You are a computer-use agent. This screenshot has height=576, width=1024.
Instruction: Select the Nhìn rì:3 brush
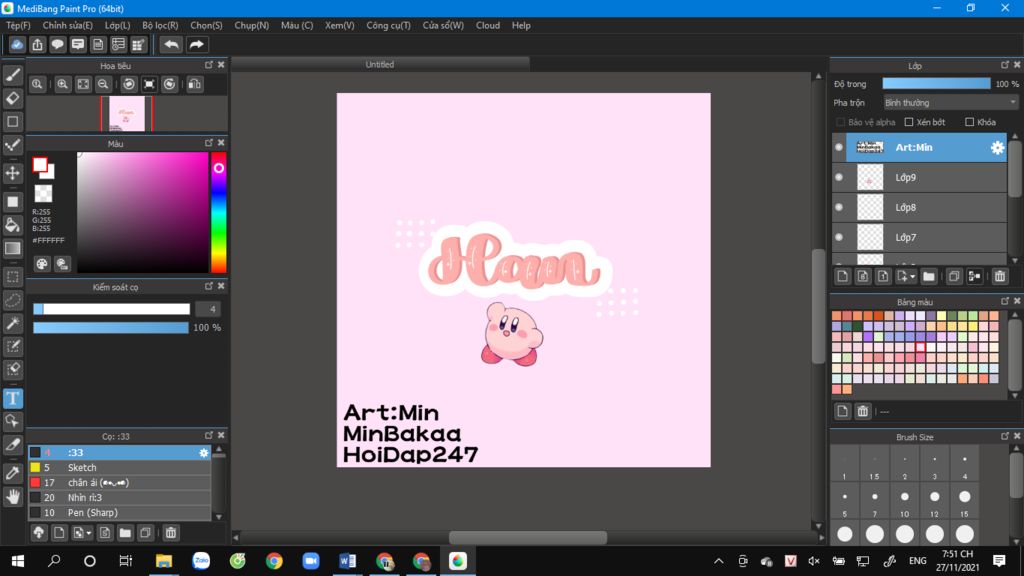tap(120, 498)
